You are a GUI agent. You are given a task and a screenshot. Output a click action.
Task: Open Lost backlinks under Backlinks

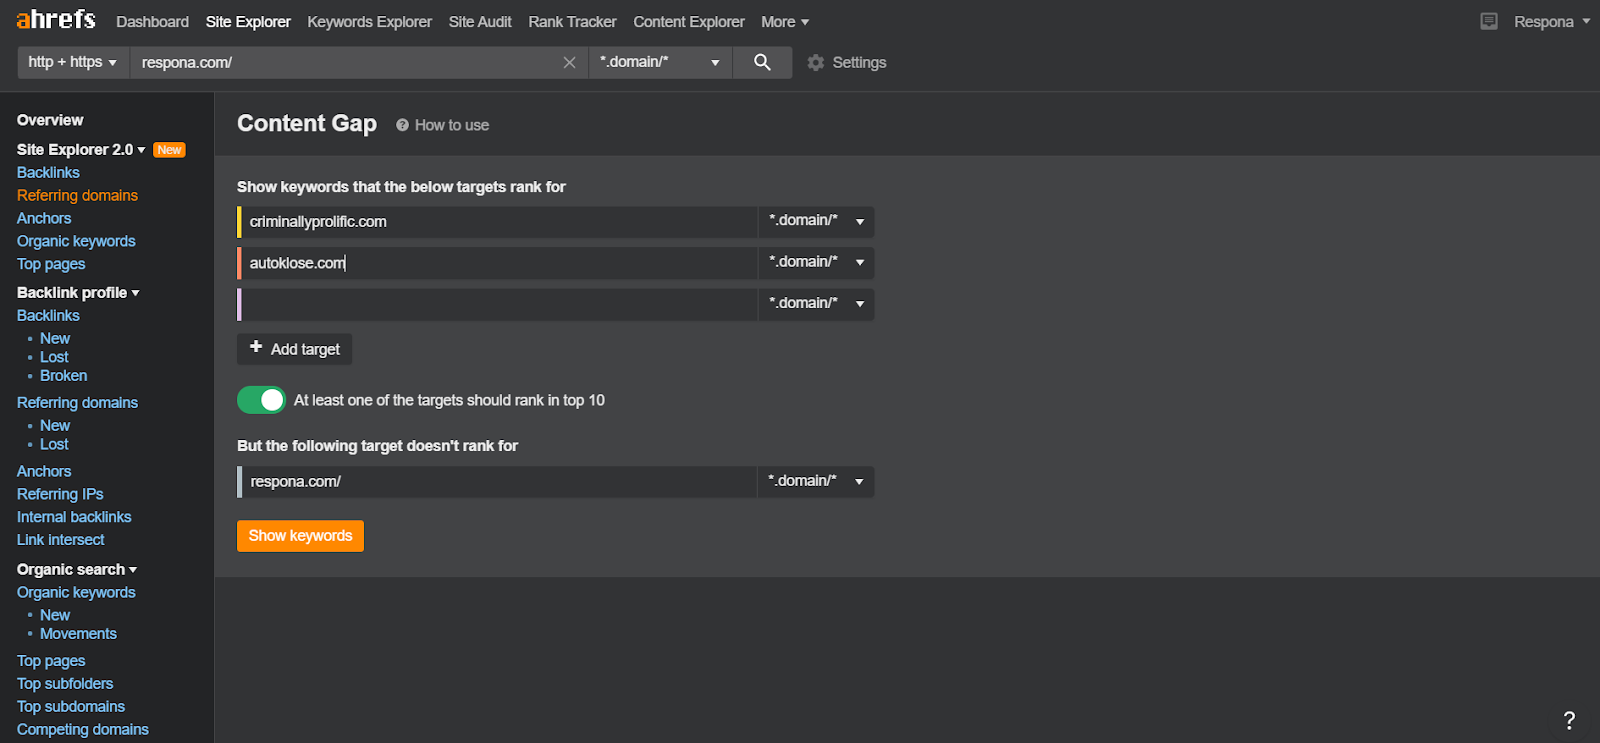click(54, 357)
